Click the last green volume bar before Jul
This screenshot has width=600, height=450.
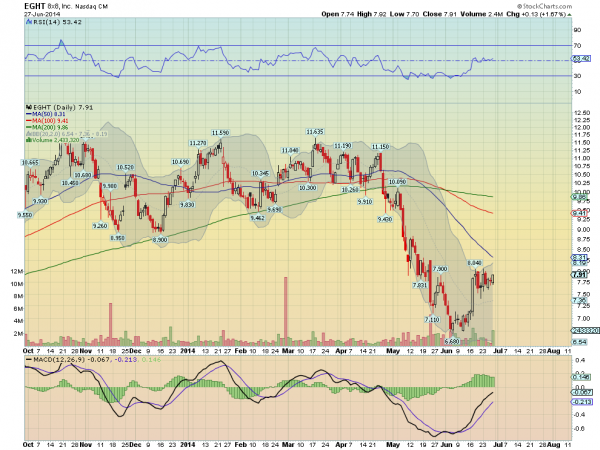pos(493,338)
